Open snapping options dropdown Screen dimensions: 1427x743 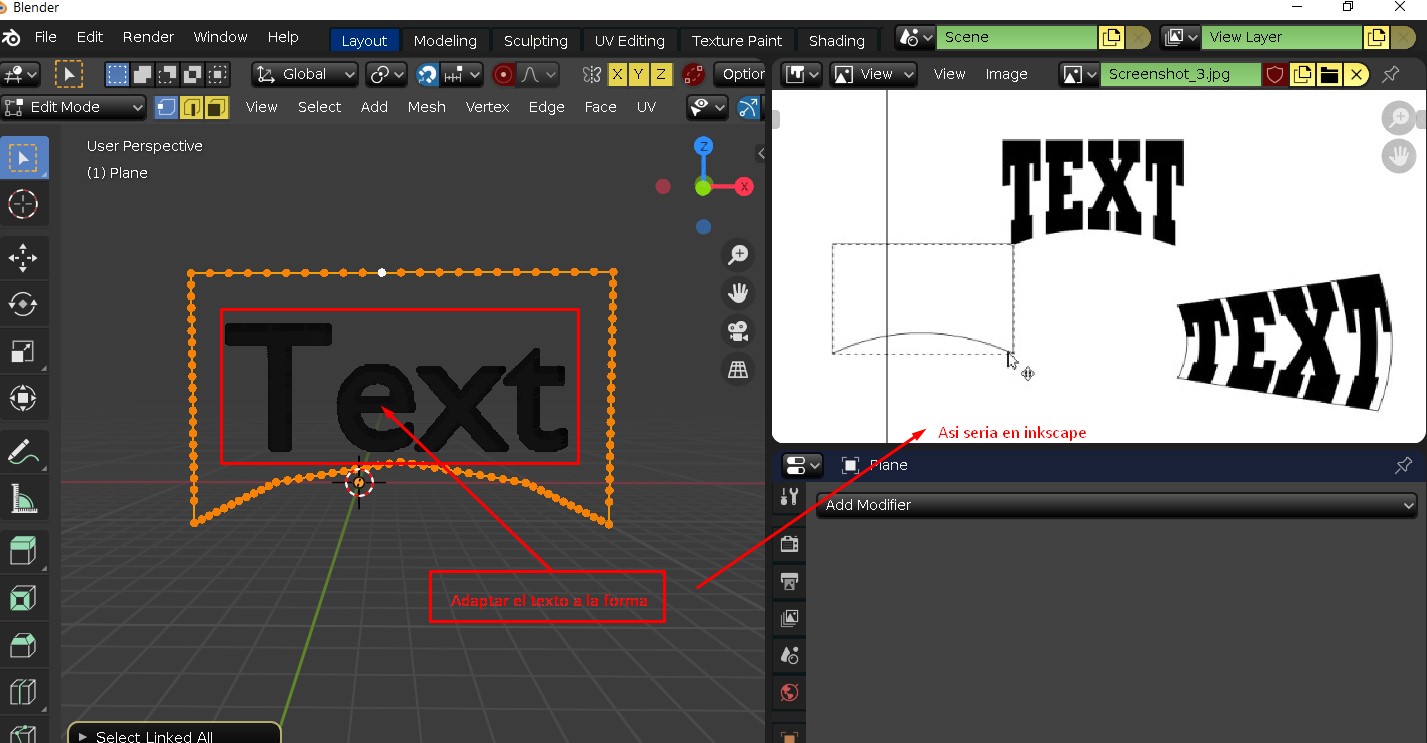[x=462, y=75]
